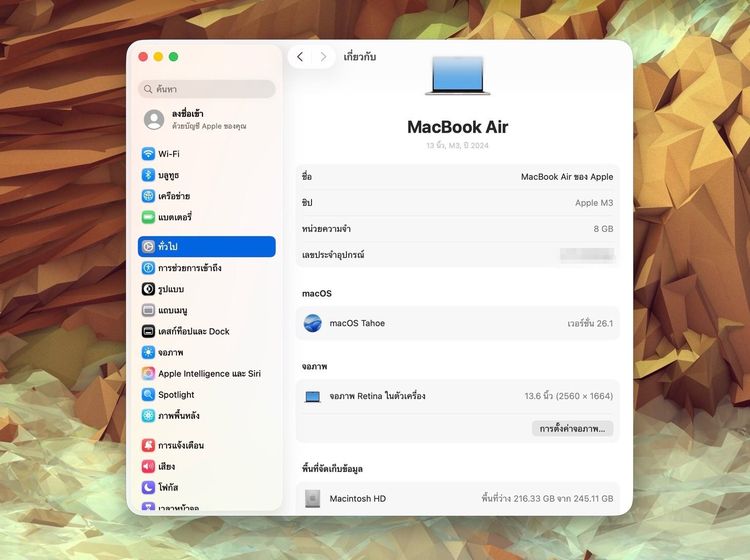Select the แถบเมนู sidebar label
This screenshot has height=560, width=750.
tap(173, 310)
